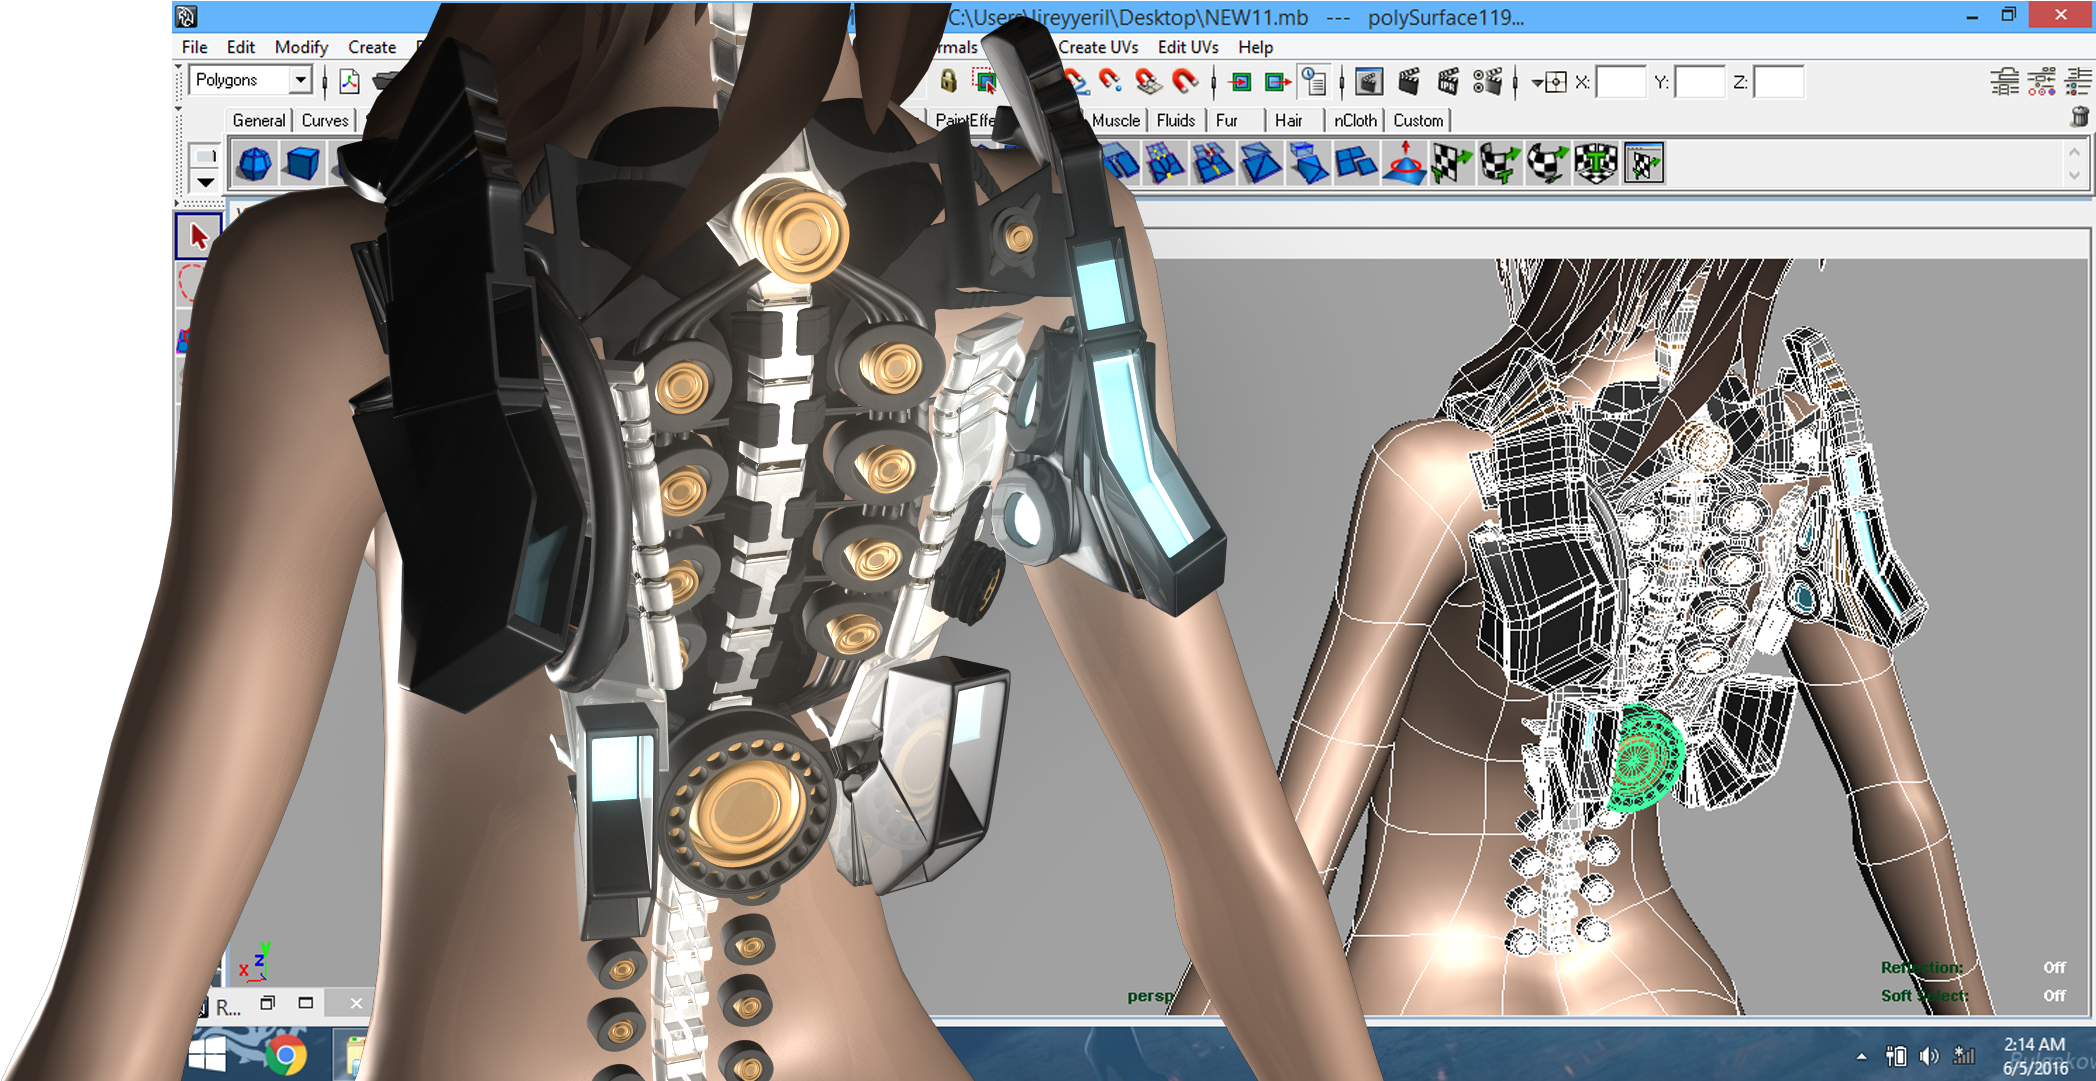This screenshot has width=2096, height=1081.
Task: Click polygon shelf icon with red arrows
Action: coord(1213,163)
